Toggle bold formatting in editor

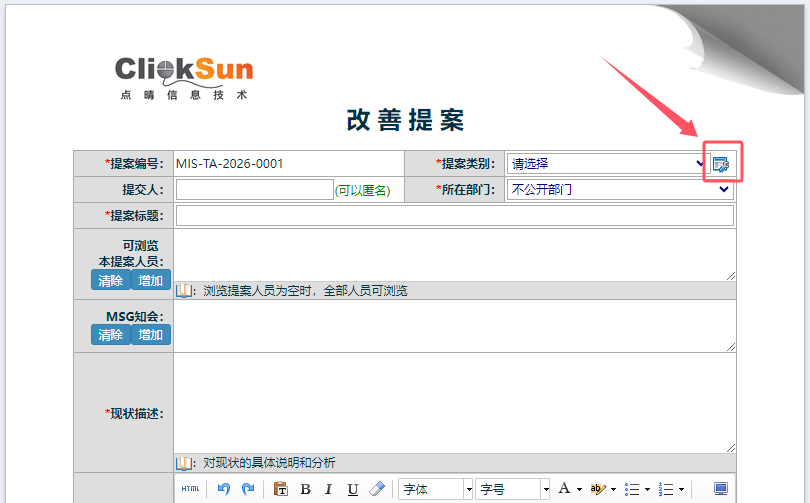point(305,489)
